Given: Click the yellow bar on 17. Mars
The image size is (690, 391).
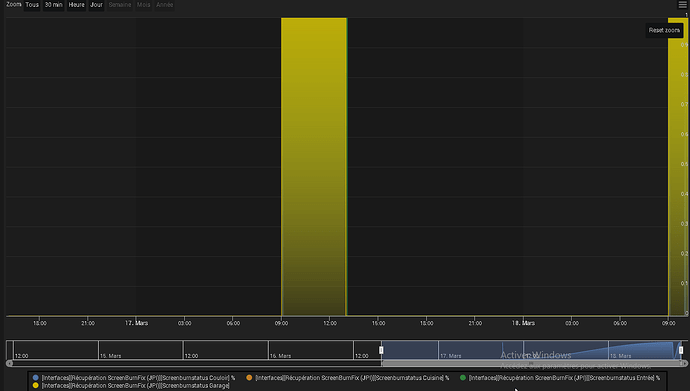Looking at the screenshot, I should [314, 166].
